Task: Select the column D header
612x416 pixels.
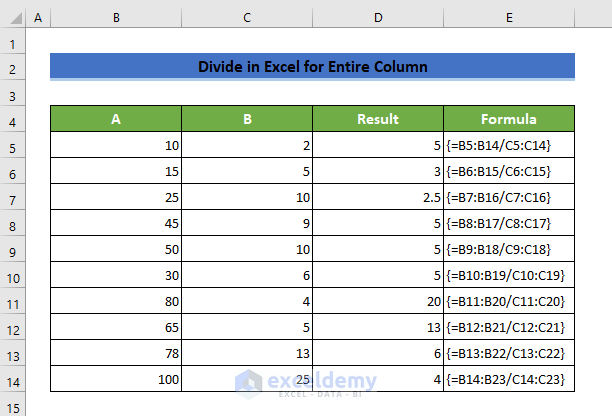Action: (377, 18)
